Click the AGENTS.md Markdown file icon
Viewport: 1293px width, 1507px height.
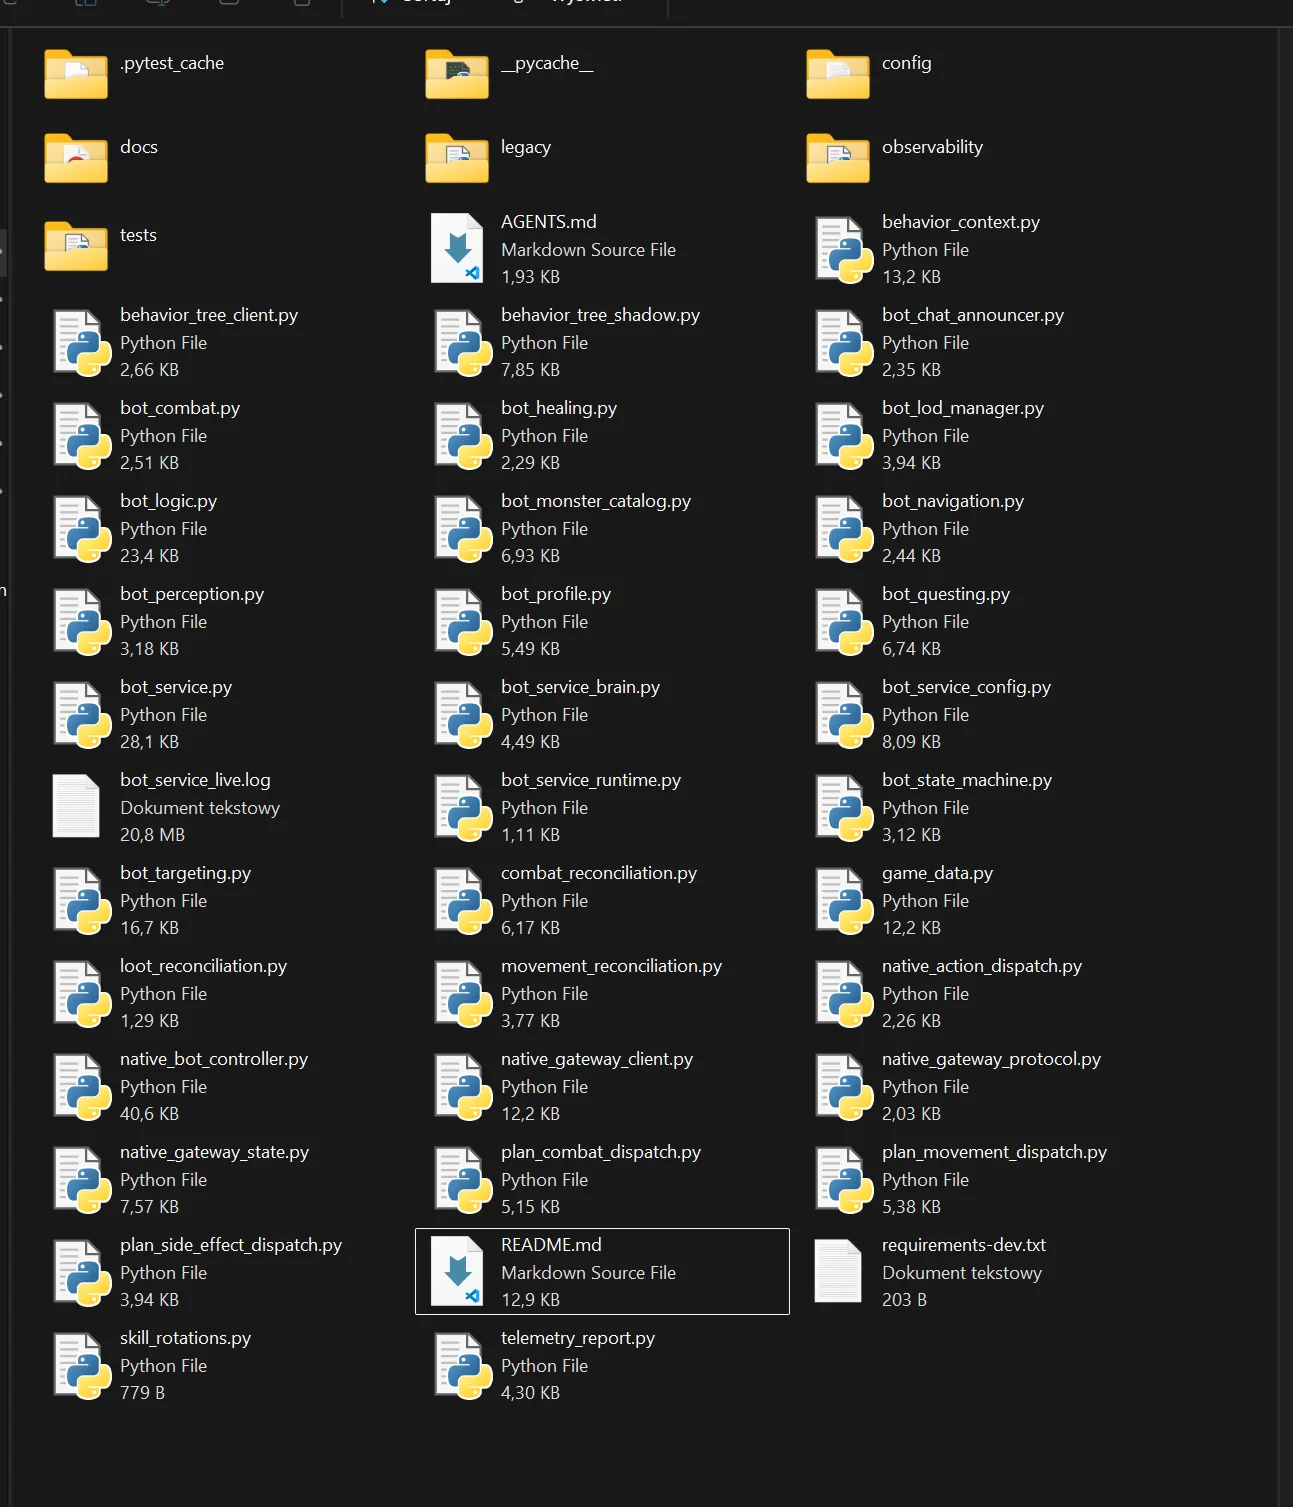click(x=457, y=248)
